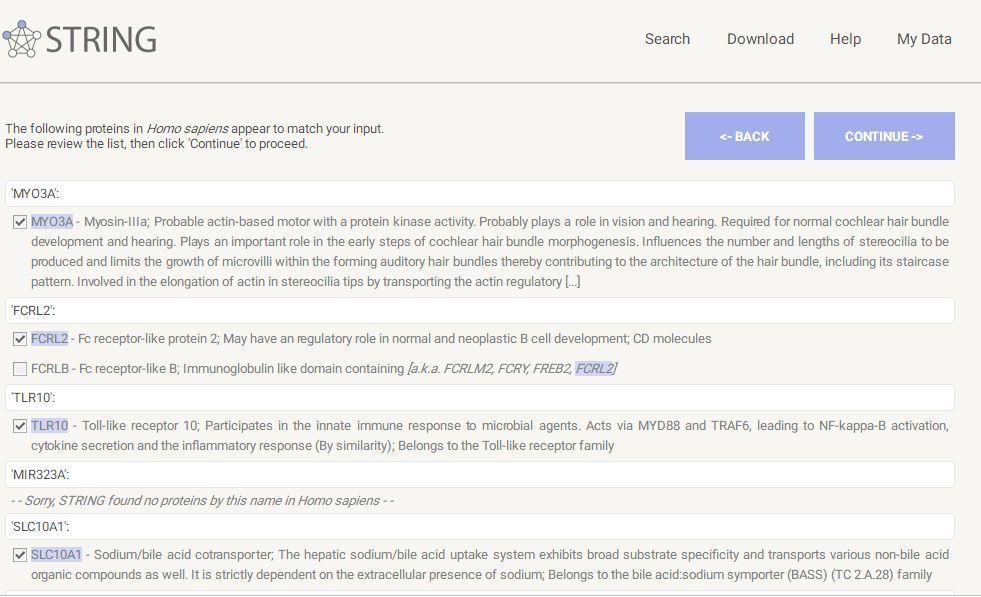Click the 'SLC10A1': query header row
Image resolution: width=981 pixels, height=597 pixels.
[480, 527]
